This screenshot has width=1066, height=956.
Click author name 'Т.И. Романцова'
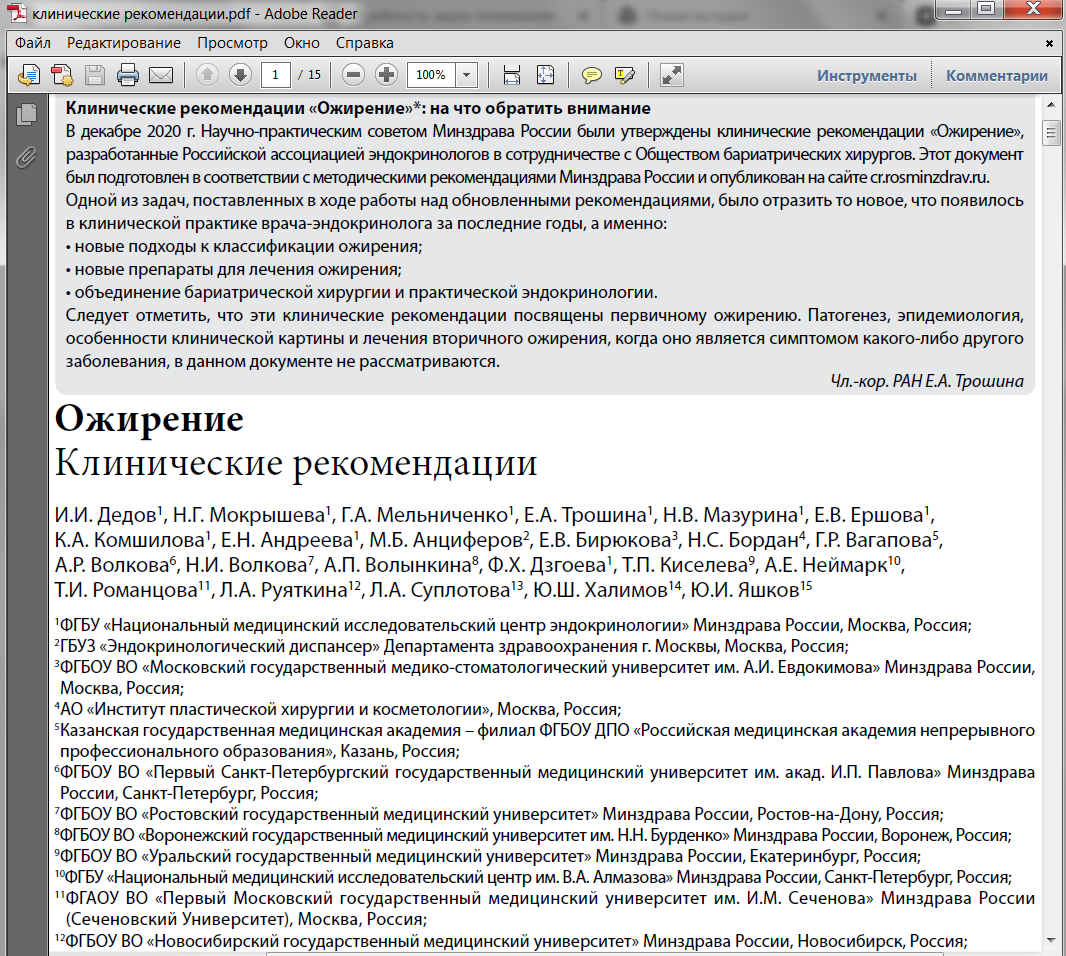pos(126,590)
